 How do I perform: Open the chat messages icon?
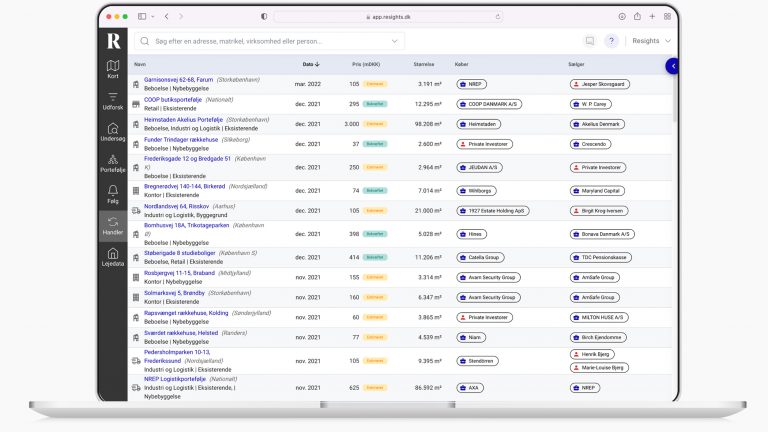(589, 41)
